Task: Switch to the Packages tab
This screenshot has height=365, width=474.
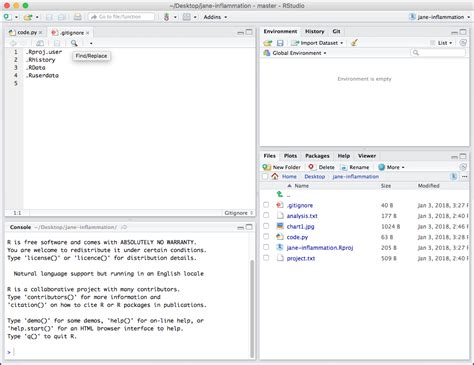Action: click(317, 156)
